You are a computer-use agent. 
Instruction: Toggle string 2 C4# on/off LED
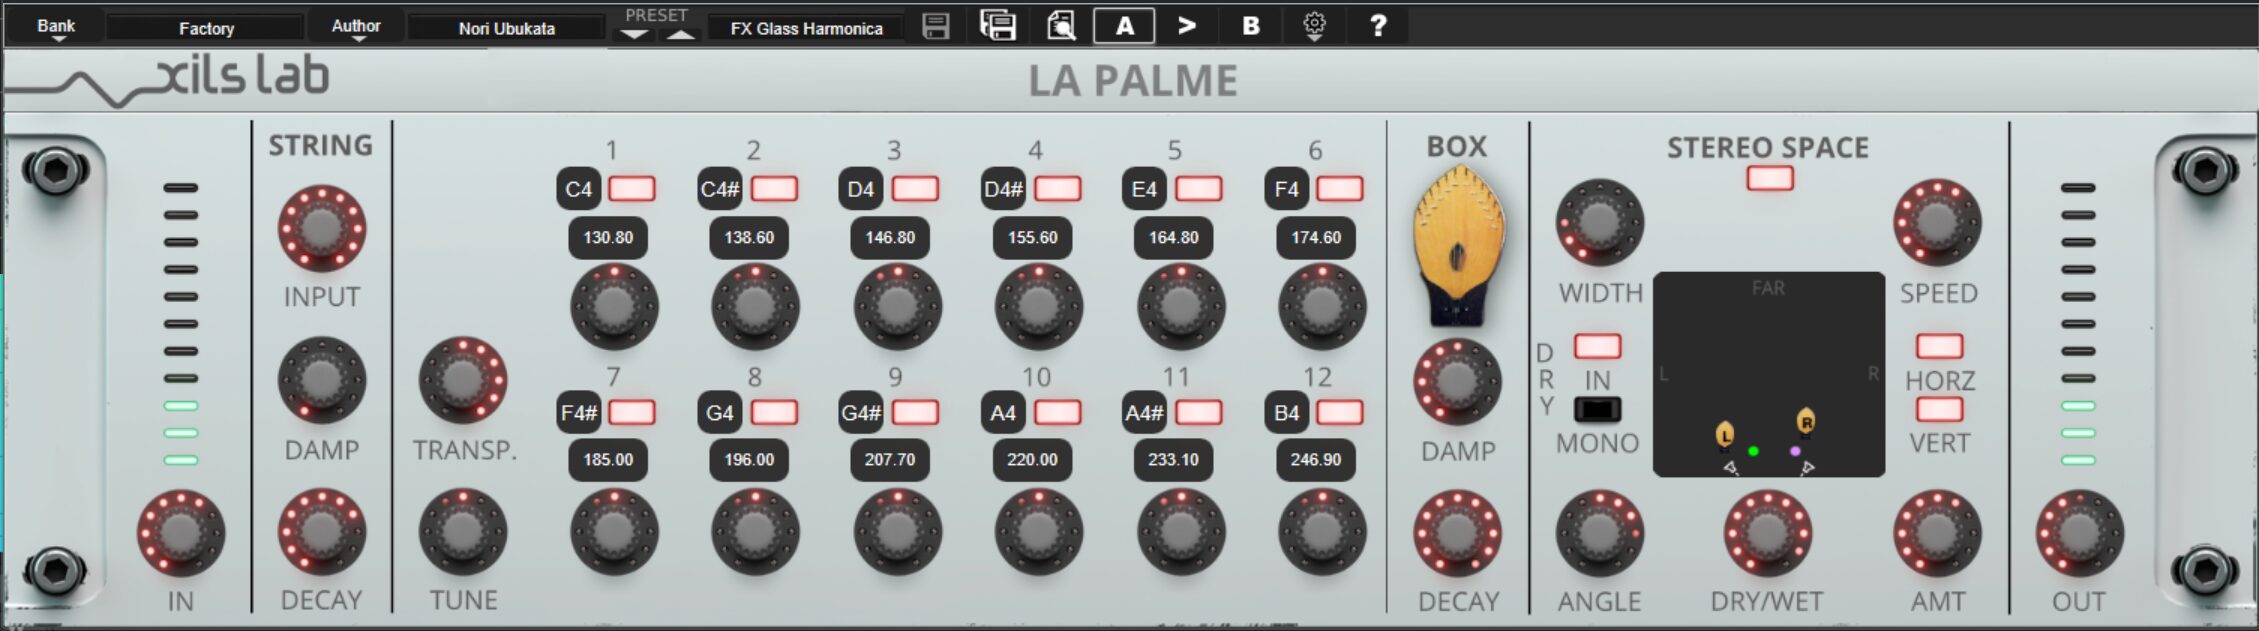tap(774, 188)
